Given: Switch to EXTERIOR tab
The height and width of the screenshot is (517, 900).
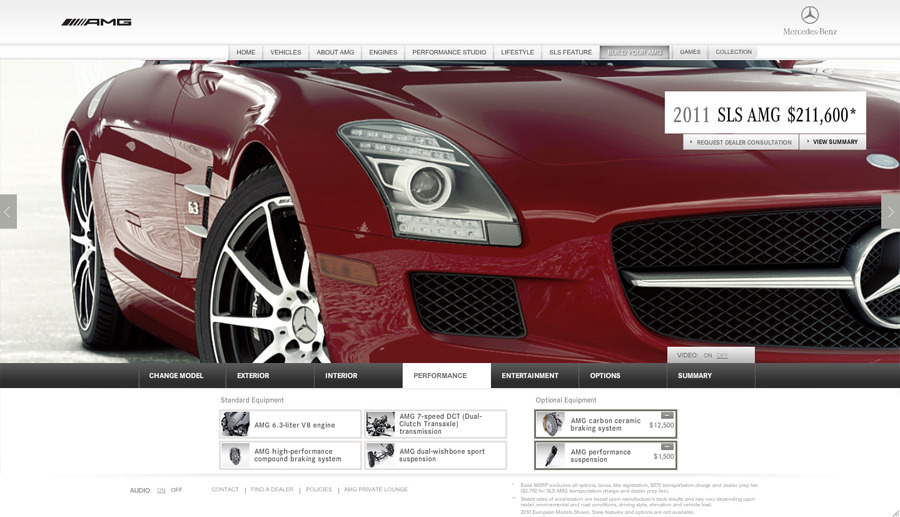Looking at the screenshot, I should (270, 376).
